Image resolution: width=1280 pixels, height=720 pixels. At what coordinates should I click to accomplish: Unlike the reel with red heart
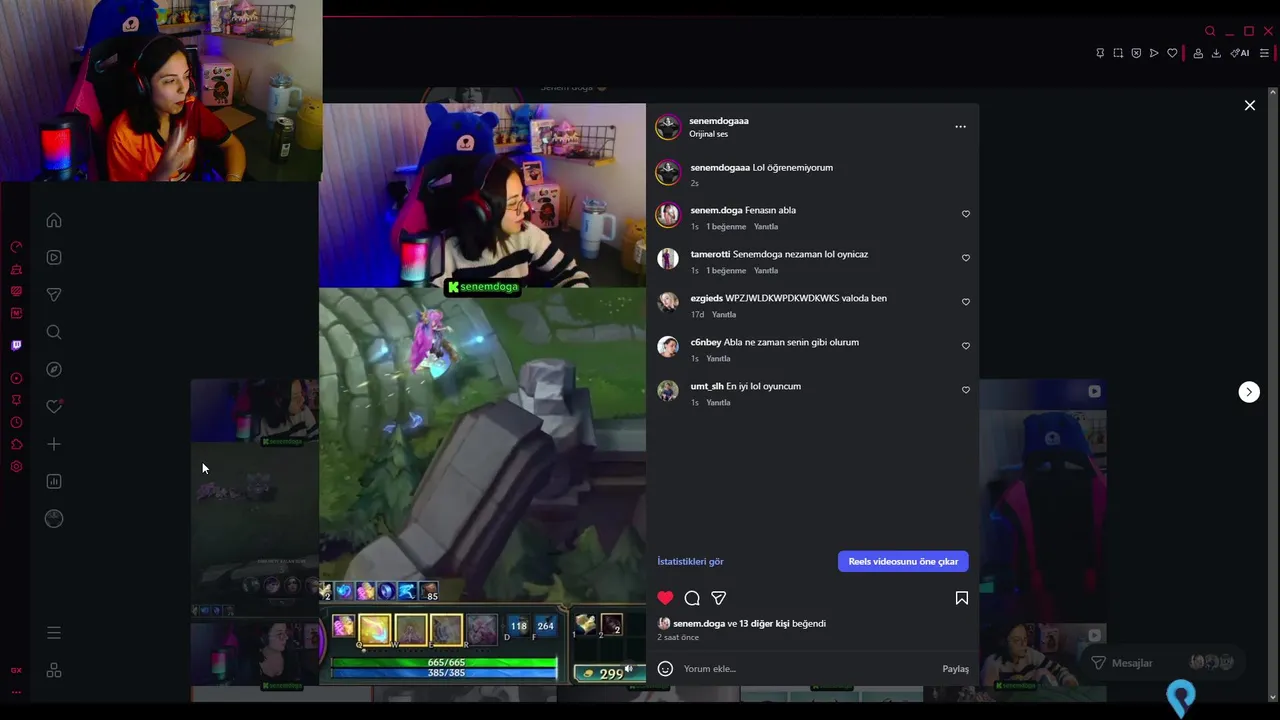click(x=665, y=598)
